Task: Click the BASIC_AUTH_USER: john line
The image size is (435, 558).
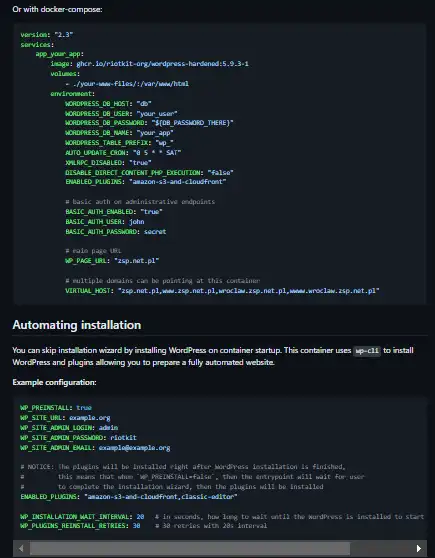Action: (105, 222)
